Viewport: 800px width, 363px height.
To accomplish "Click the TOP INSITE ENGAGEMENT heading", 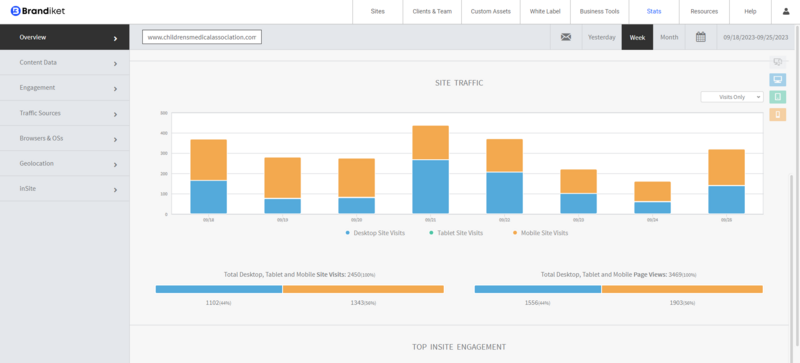I will click(459, 347).
